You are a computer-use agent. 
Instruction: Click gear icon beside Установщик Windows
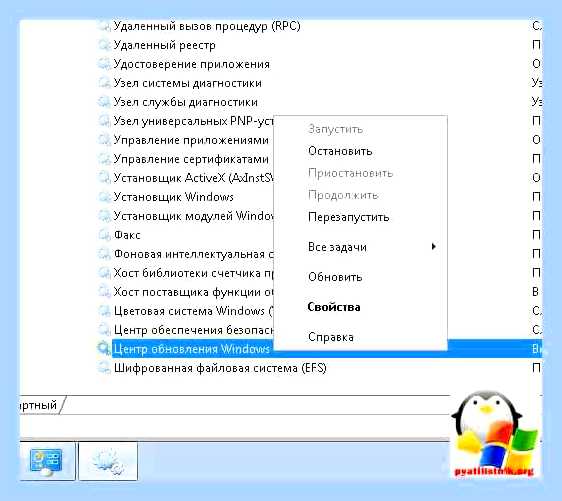pyautogui.click(x=104, y=197)
